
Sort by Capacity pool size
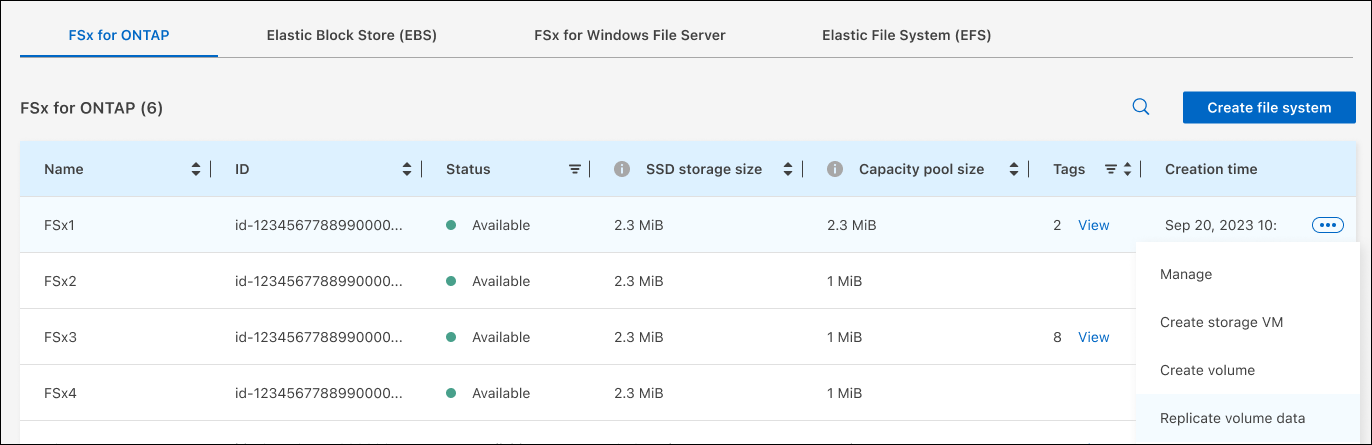[x=1014, y=169]
